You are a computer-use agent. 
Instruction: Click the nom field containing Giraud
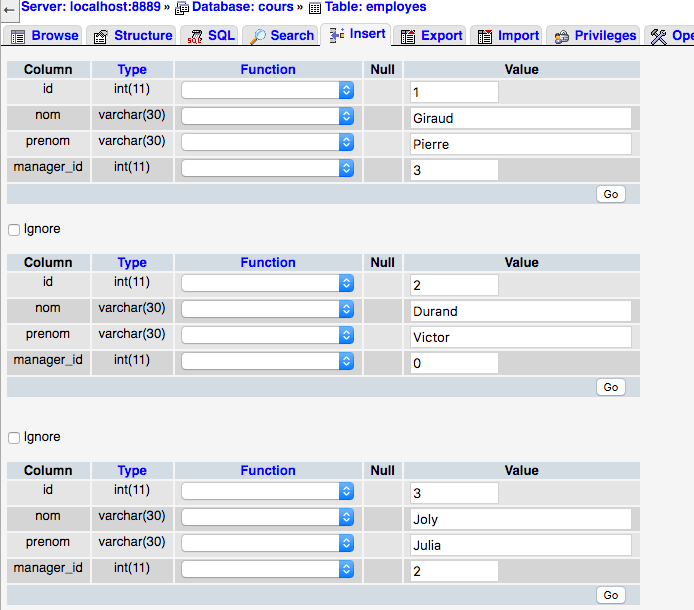(x=521, y=118)
